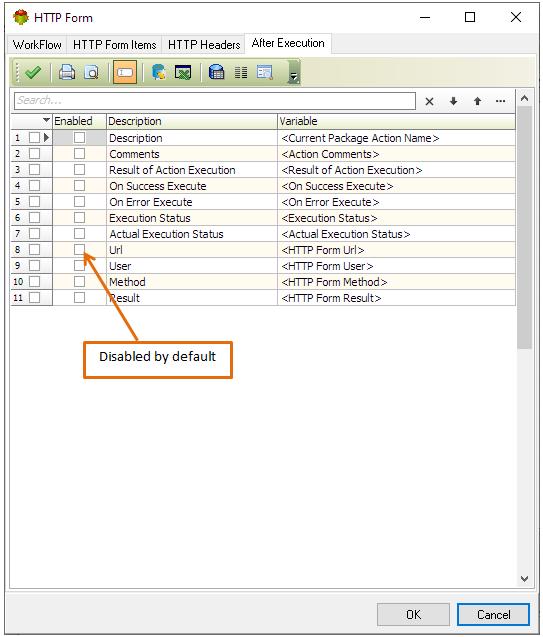Click into the Search input field
The width and height of the screenshot is (543, 637).
click(x=215, y=101)
